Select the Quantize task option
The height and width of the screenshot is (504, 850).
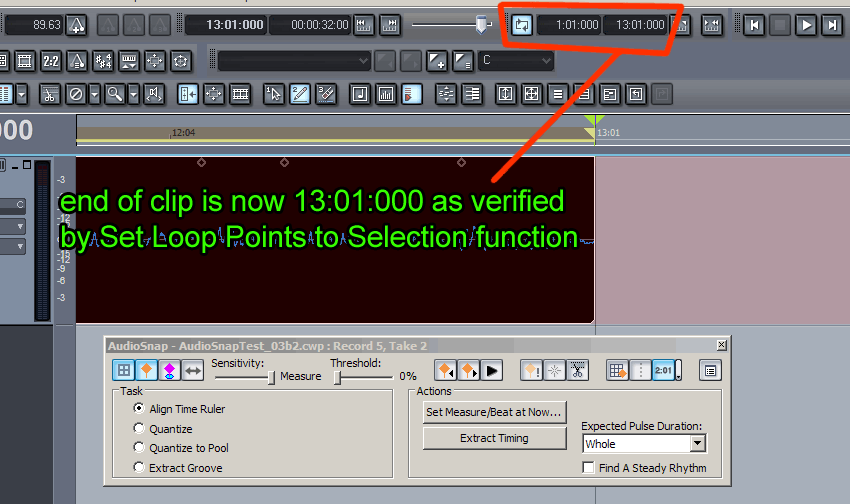click(x=140, y=428)
